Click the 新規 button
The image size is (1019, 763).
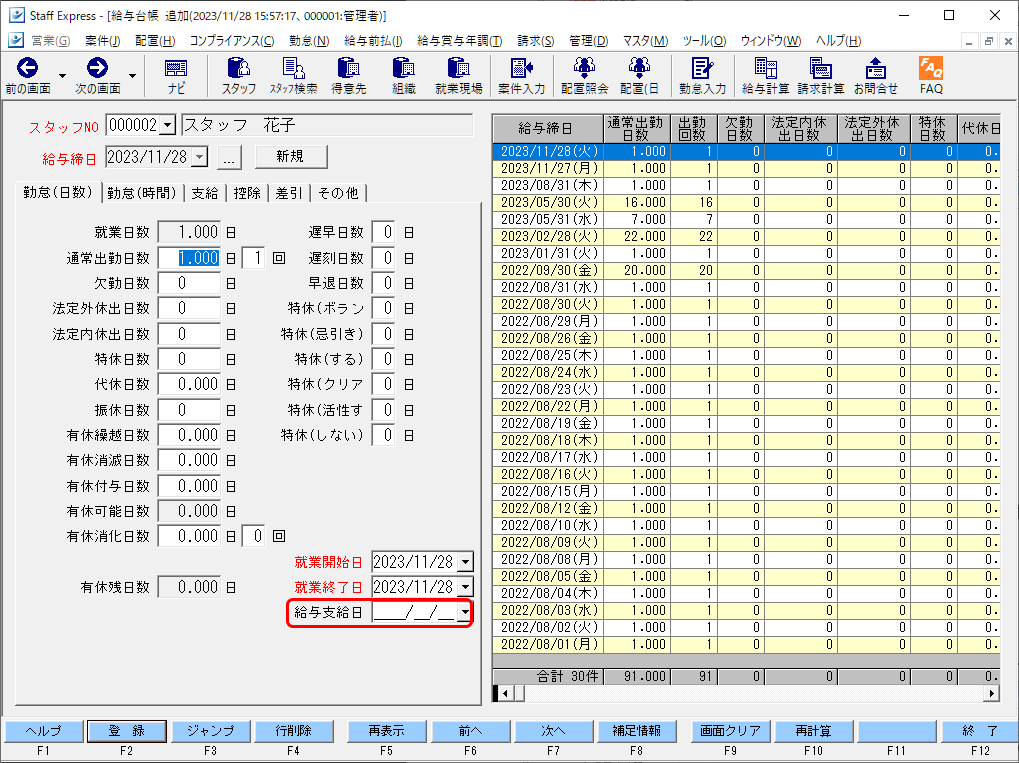pyautogui.click(x=290, y=156)
